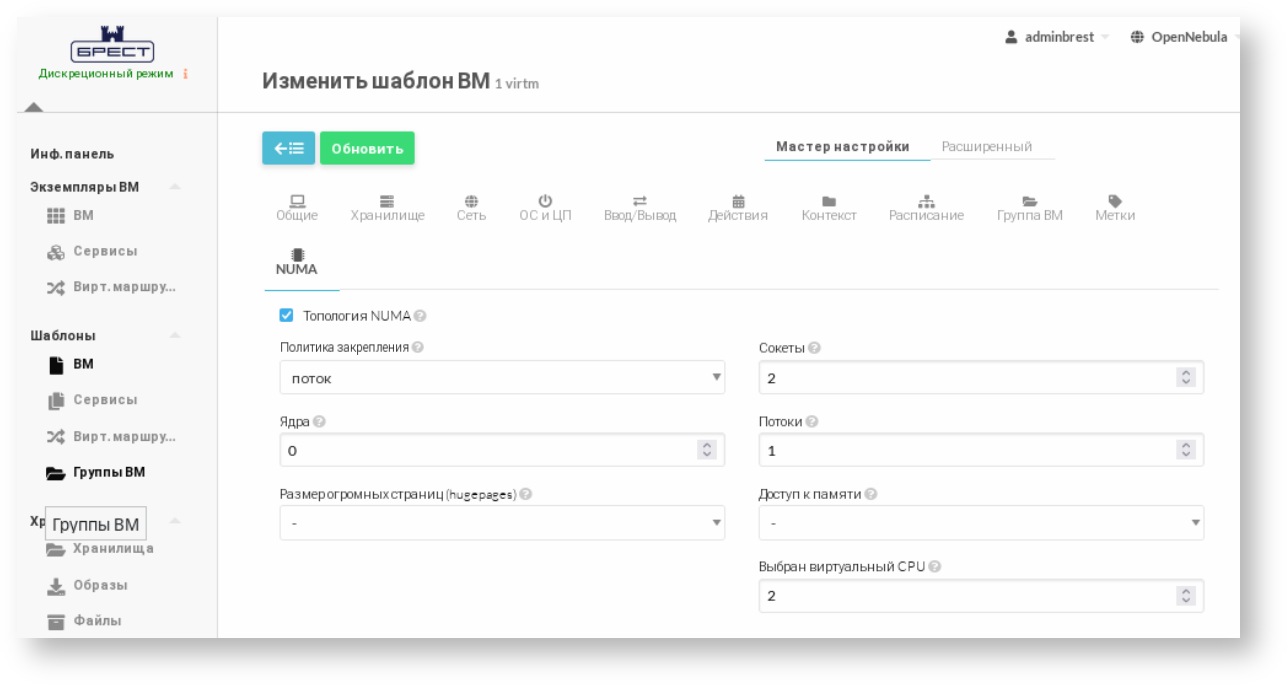This screenshot has height=686, width=1288.
Task: Open the Действия tab
Action: (x=738, y=208)
